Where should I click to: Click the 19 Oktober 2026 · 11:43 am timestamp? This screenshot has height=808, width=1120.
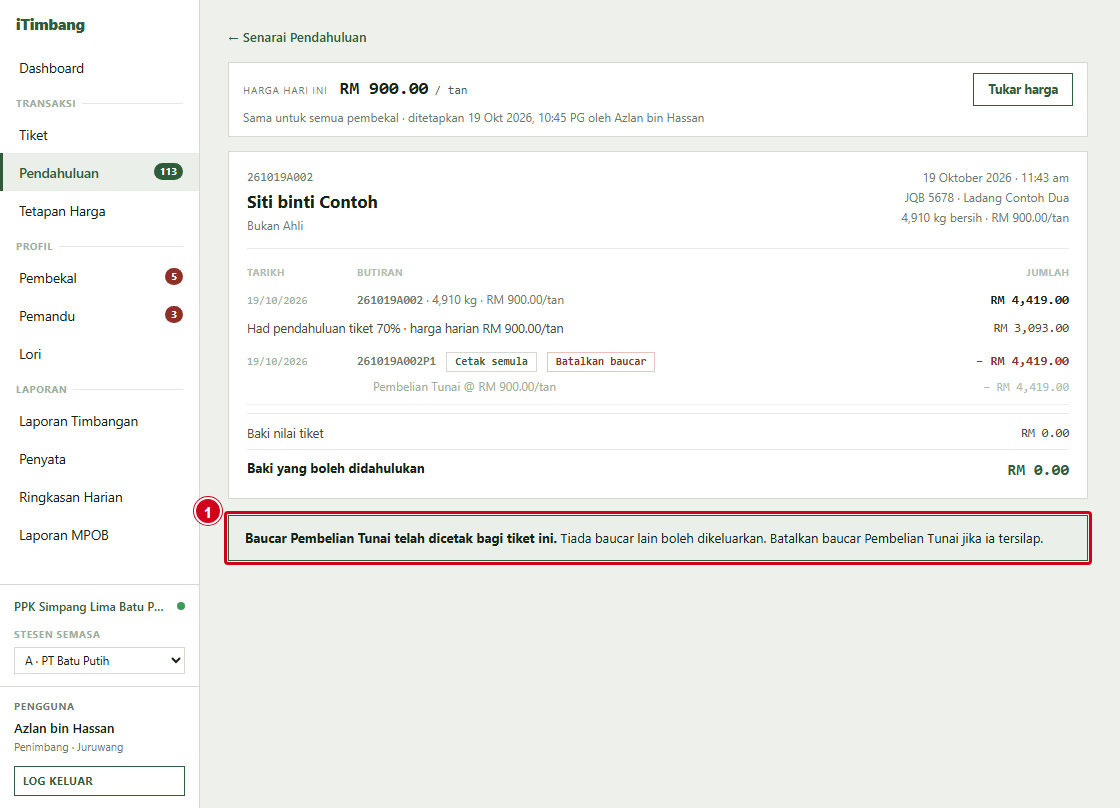point(996,178)
